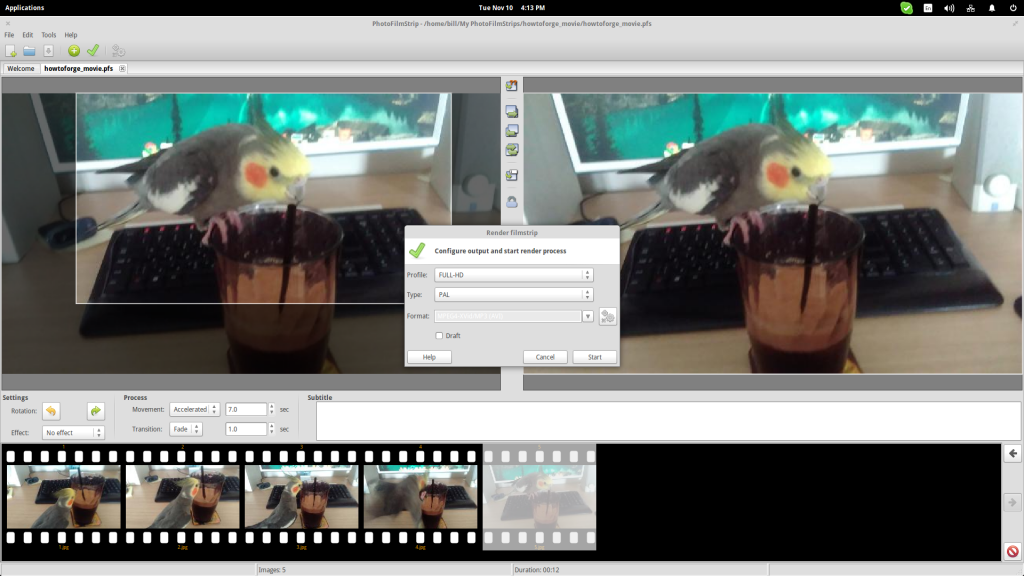This screenshot has width=1024, height=576.
Task: Click the green checkmark render filmstrip icon
Action: point(93,50)
